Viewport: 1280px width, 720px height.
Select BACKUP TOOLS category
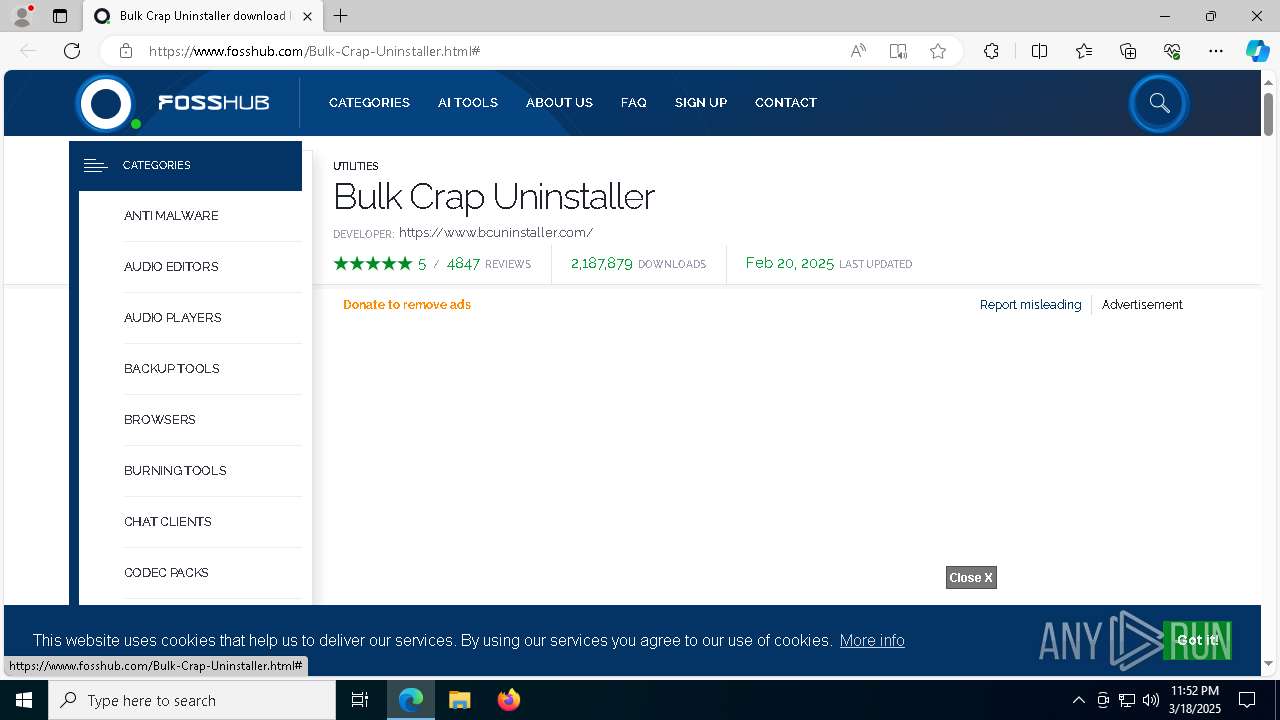tap(172, 369)
